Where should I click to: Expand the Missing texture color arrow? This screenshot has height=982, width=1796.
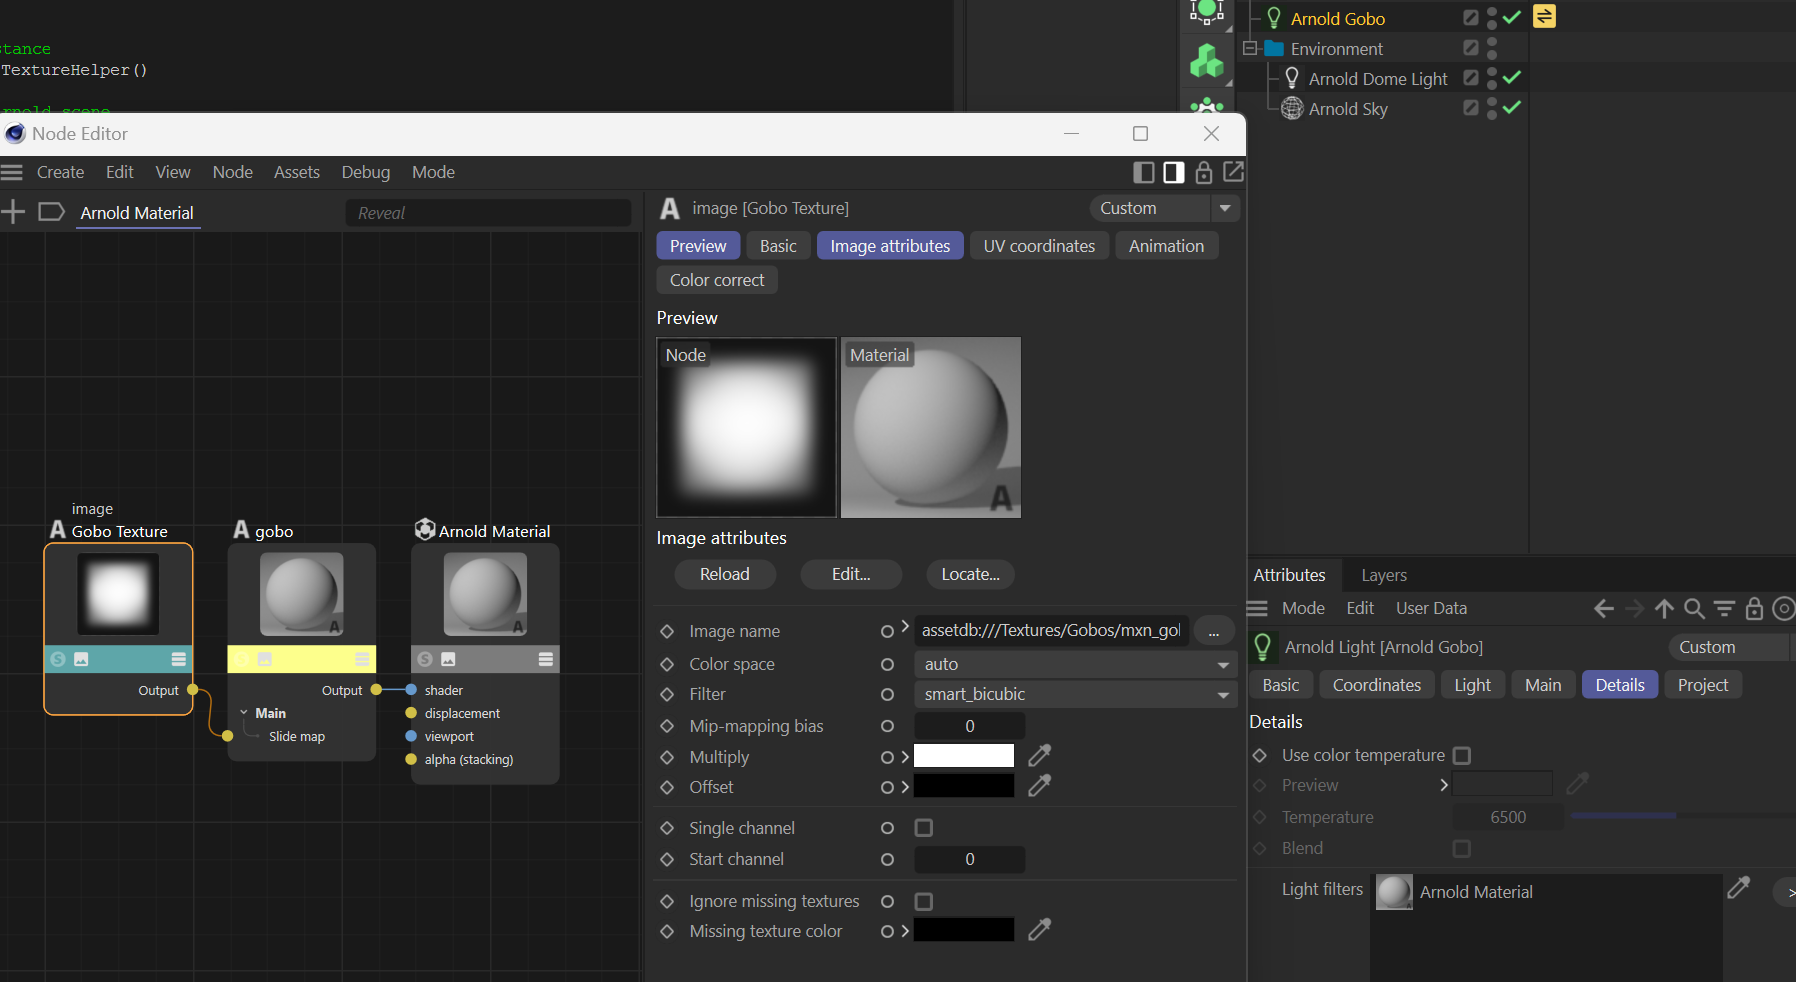click(905, 931)
